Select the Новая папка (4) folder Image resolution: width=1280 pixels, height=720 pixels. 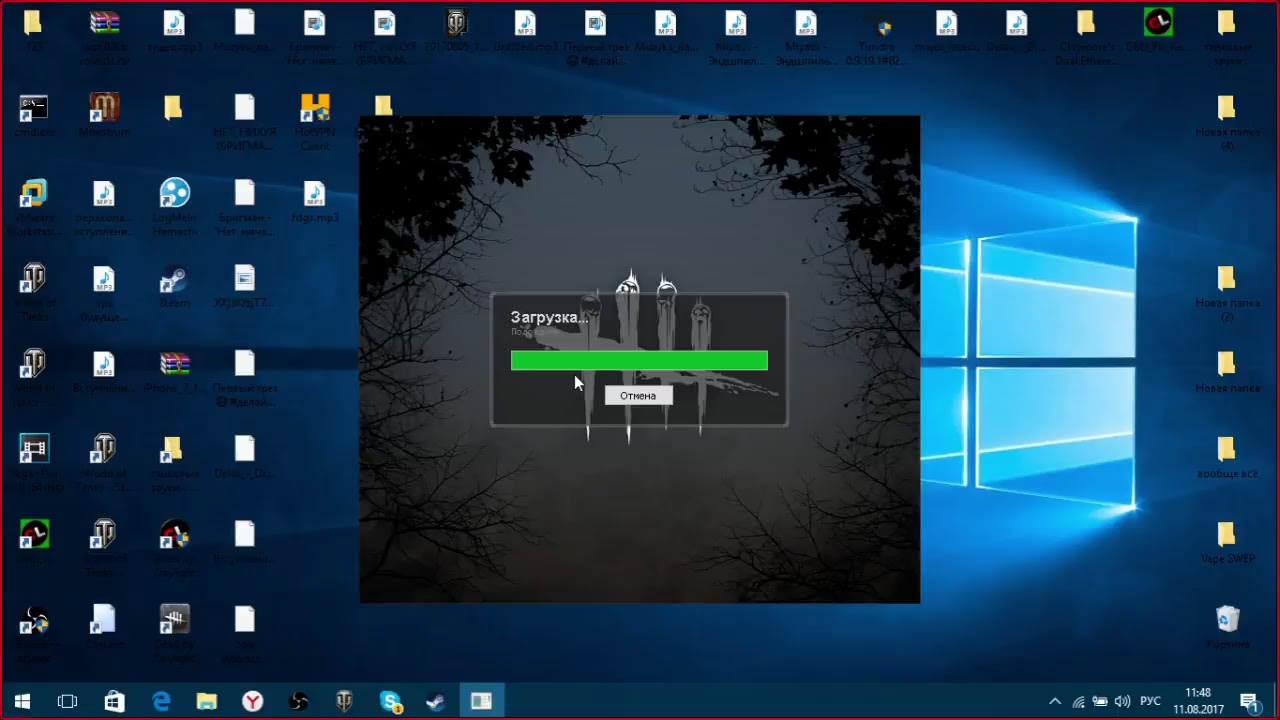click(x=1227, y=122)
